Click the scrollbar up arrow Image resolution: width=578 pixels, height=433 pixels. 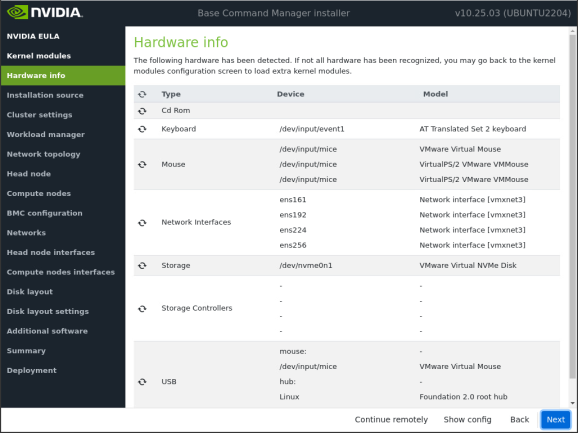point(572,31)
